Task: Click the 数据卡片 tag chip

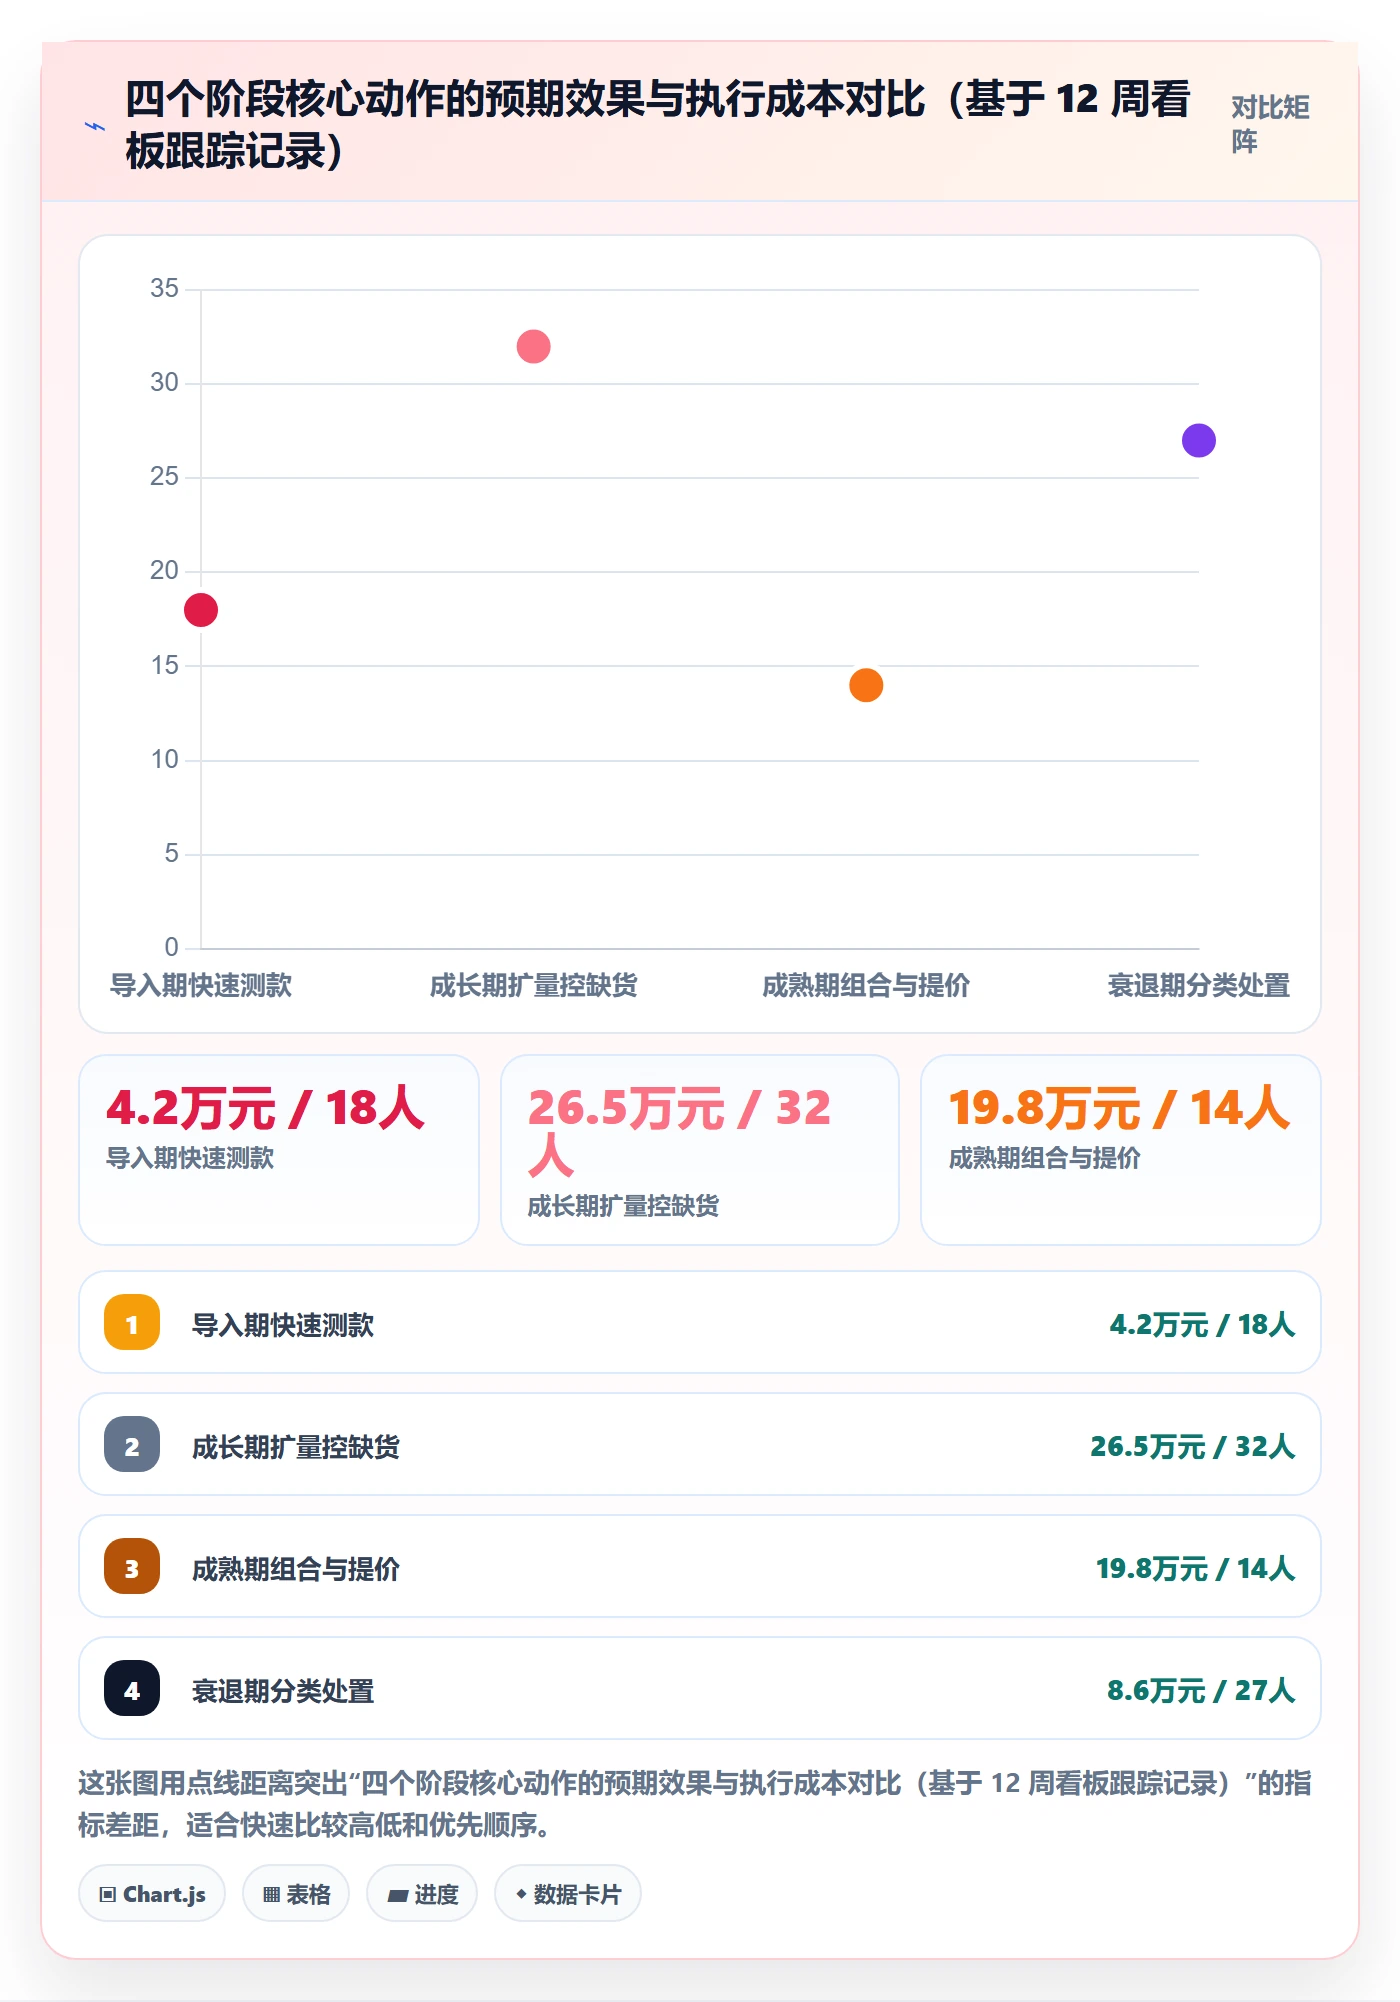Action: (568, 1893)
